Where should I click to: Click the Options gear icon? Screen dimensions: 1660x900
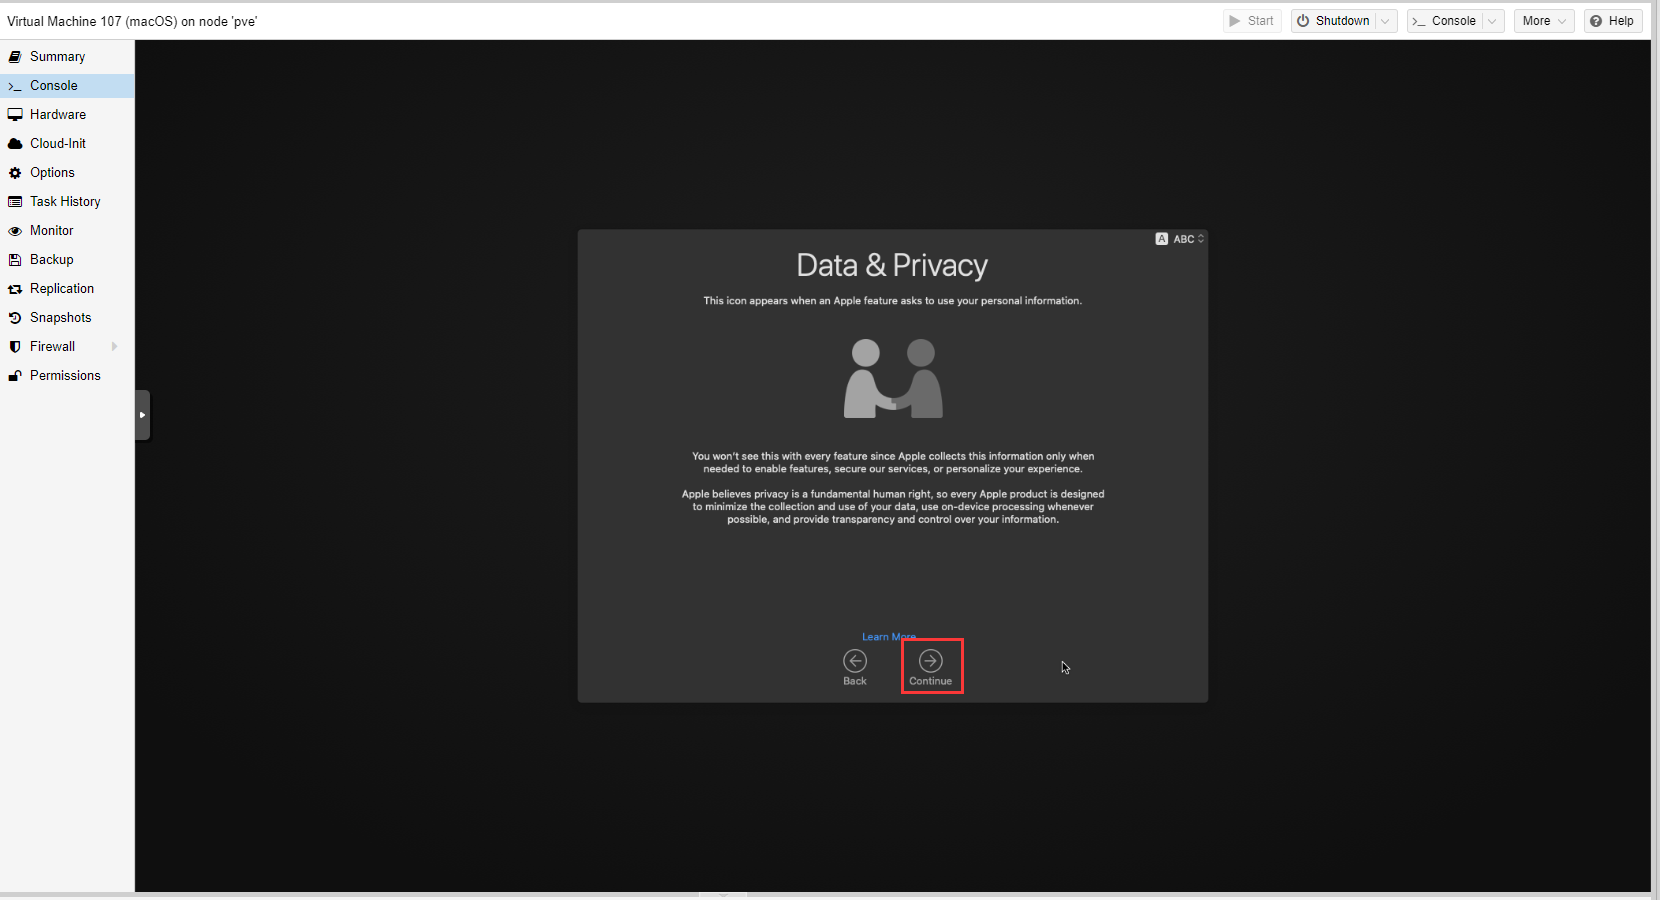click(15, 173)
